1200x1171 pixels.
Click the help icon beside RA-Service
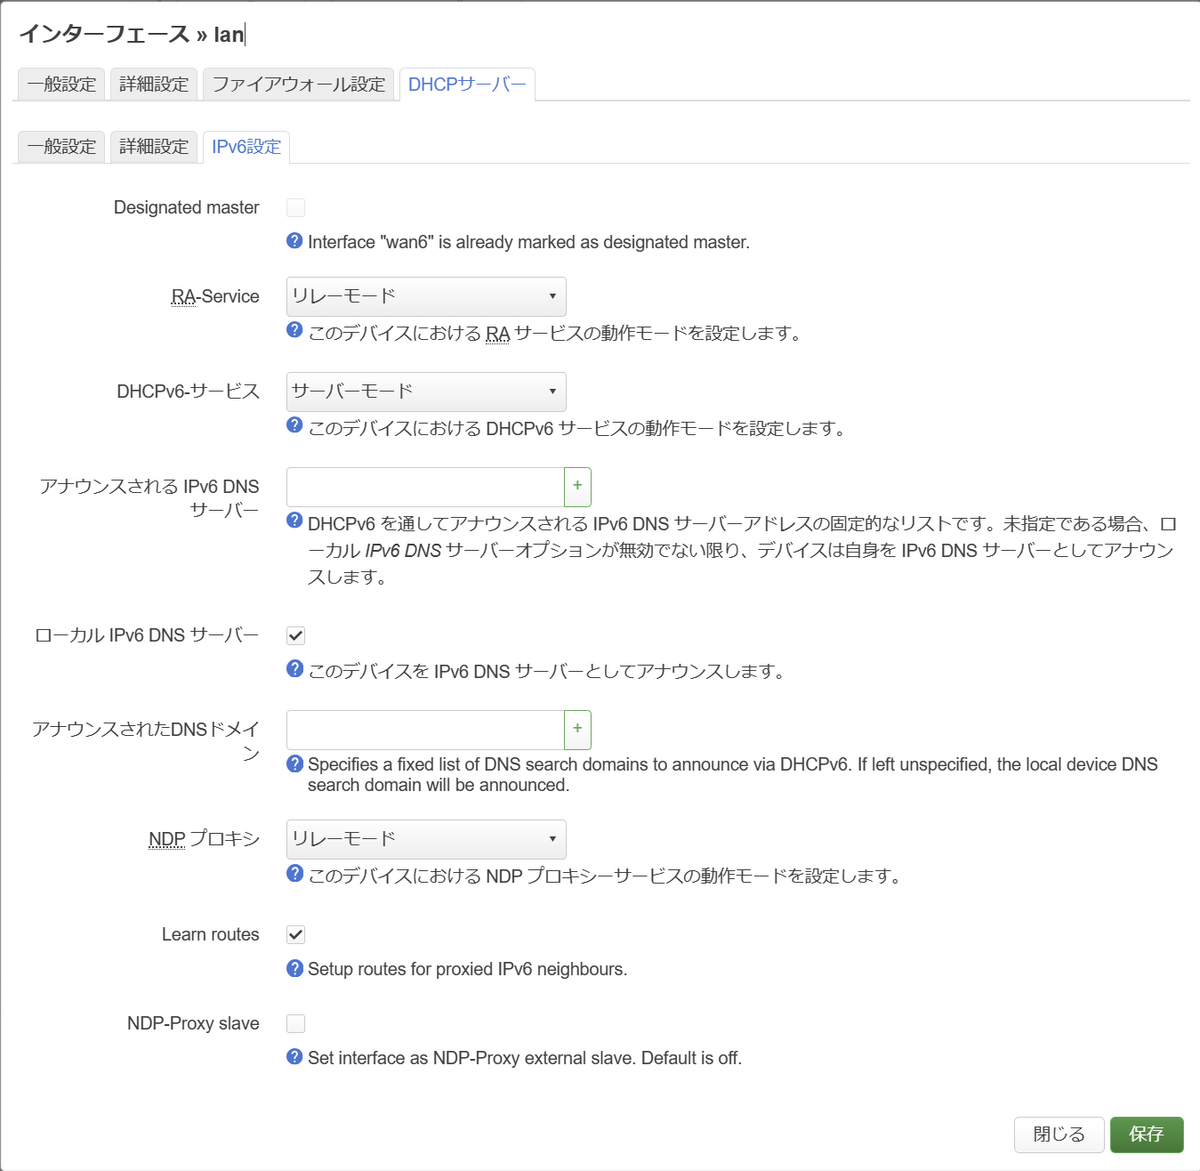(294, 333)
